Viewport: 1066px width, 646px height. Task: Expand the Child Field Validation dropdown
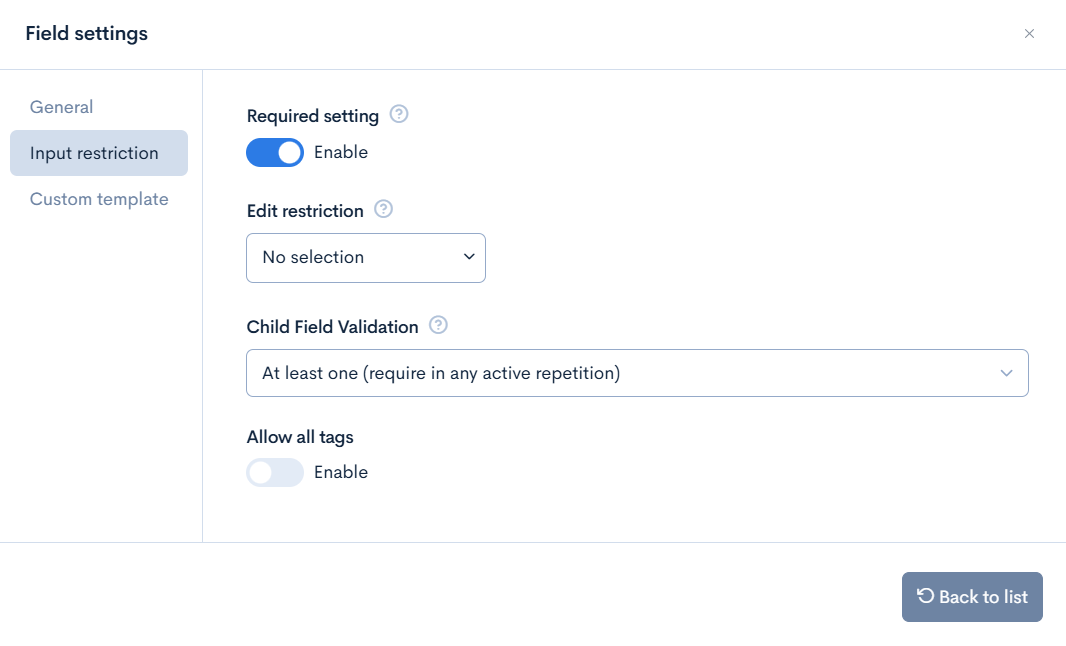637,373
